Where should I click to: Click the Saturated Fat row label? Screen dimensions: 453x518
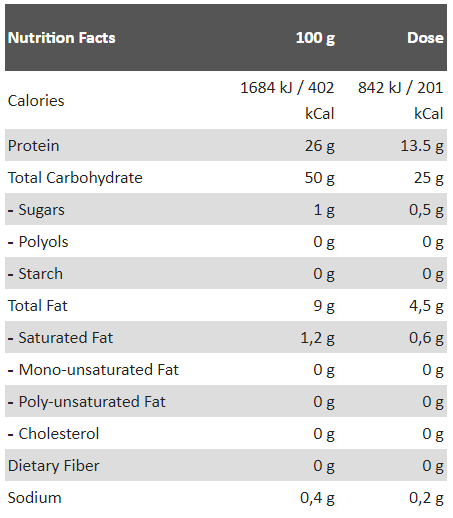click(60, 338)
